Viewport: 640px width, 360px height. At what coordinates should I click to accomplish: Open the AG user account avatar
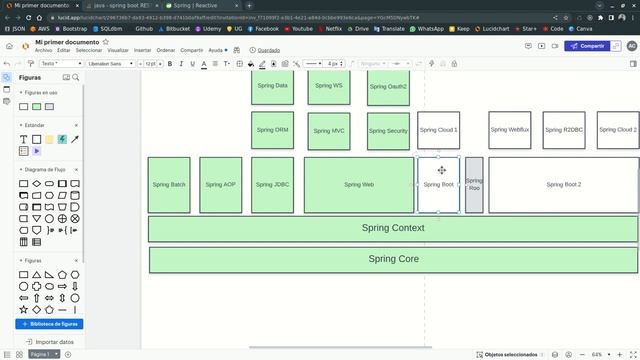coord(631,46)
